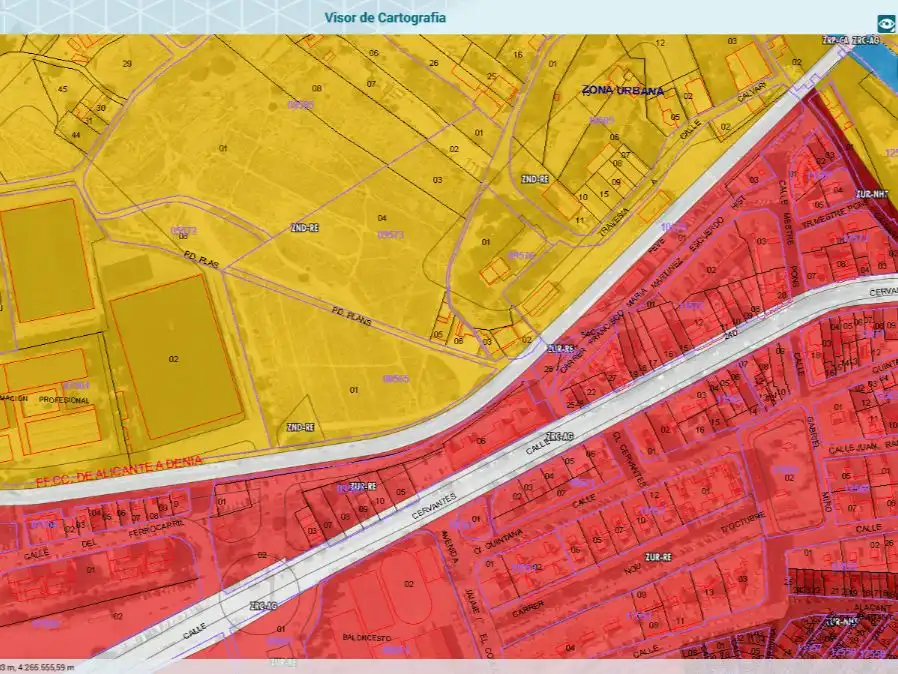This screenshot has width=898, height=674.
Task: Click the 'AVENIDA' street label
Action: (x=450, y=547)
